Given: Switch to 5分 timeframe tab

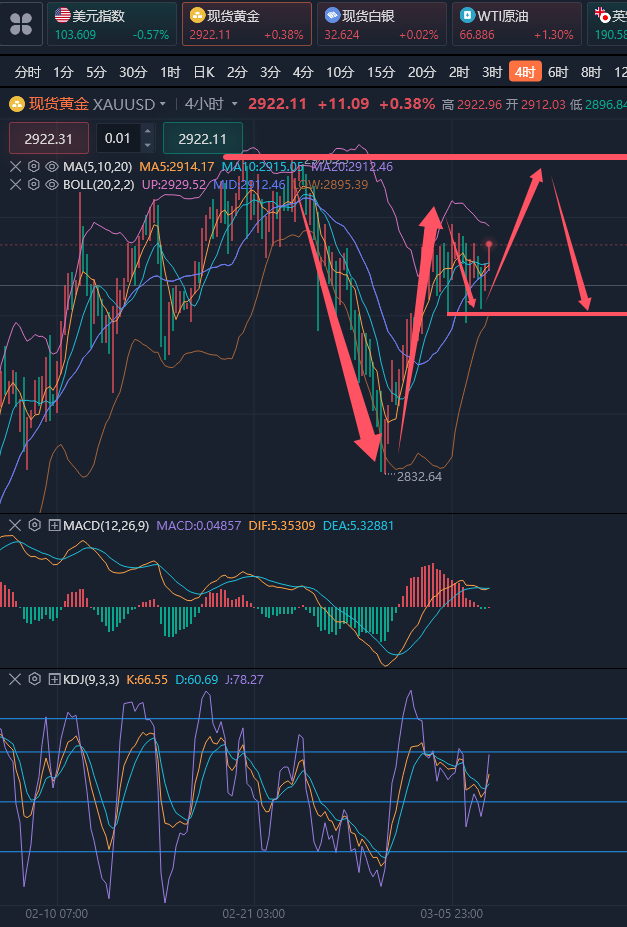Looking at the screenshot, I should tap(96, 73).
